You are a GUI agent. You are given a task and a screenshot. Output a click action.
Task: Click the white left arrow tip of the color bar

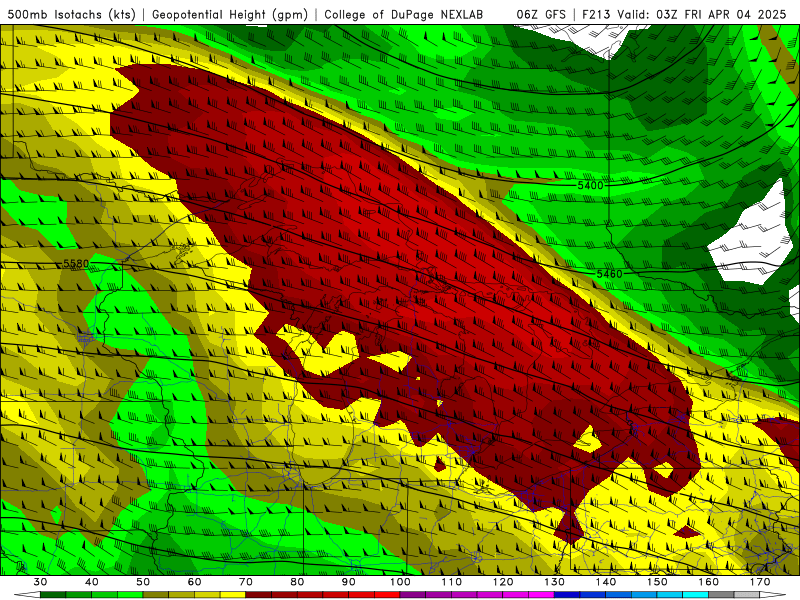click(x=27, y=595)
